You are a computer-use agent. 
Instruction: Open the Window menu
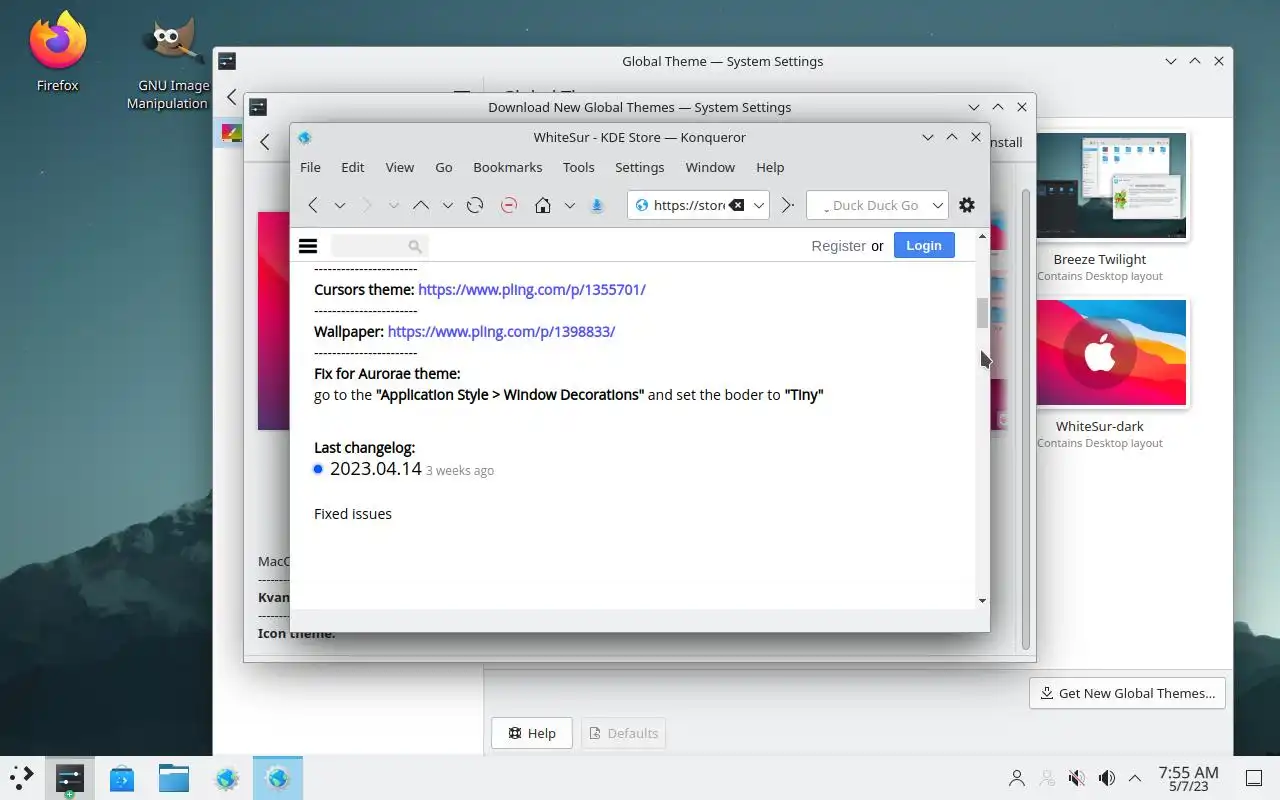tap(710, 167)
